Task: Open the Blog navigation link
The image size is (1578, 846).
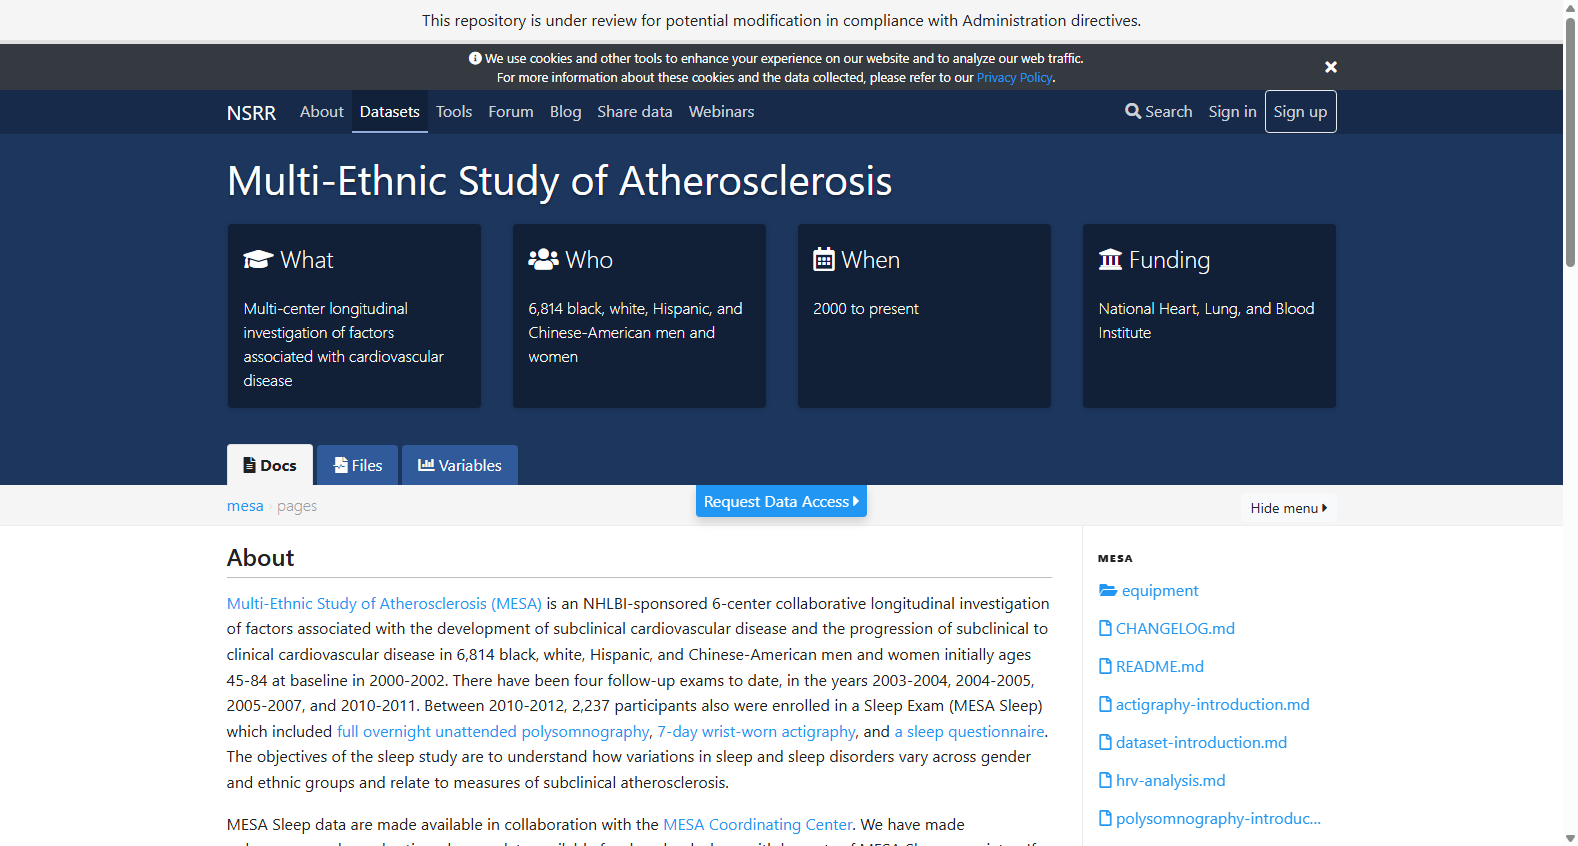Action: 565,112
